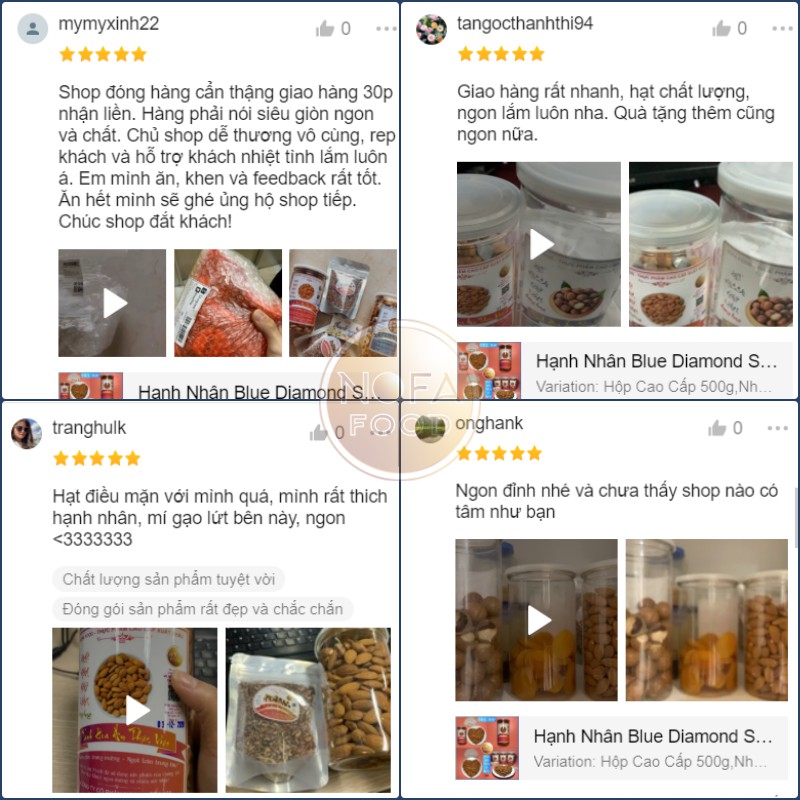The width and height of the screenshot is (800, 800).
Task: Open tangocthanhthi94's flower avatar
Action: pyautogui.click(x=431, y=29)
